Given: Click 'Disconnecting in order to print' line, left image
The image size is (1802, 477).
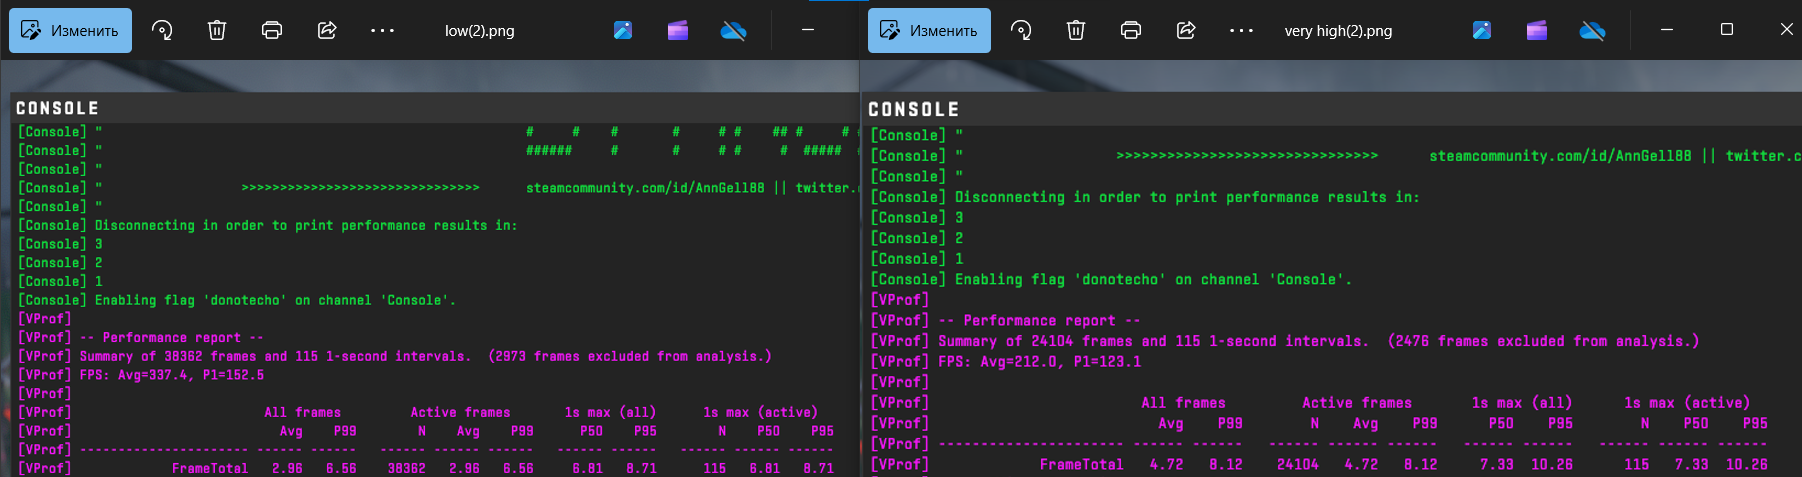Looking at the screenshot, I should [306, 225].
